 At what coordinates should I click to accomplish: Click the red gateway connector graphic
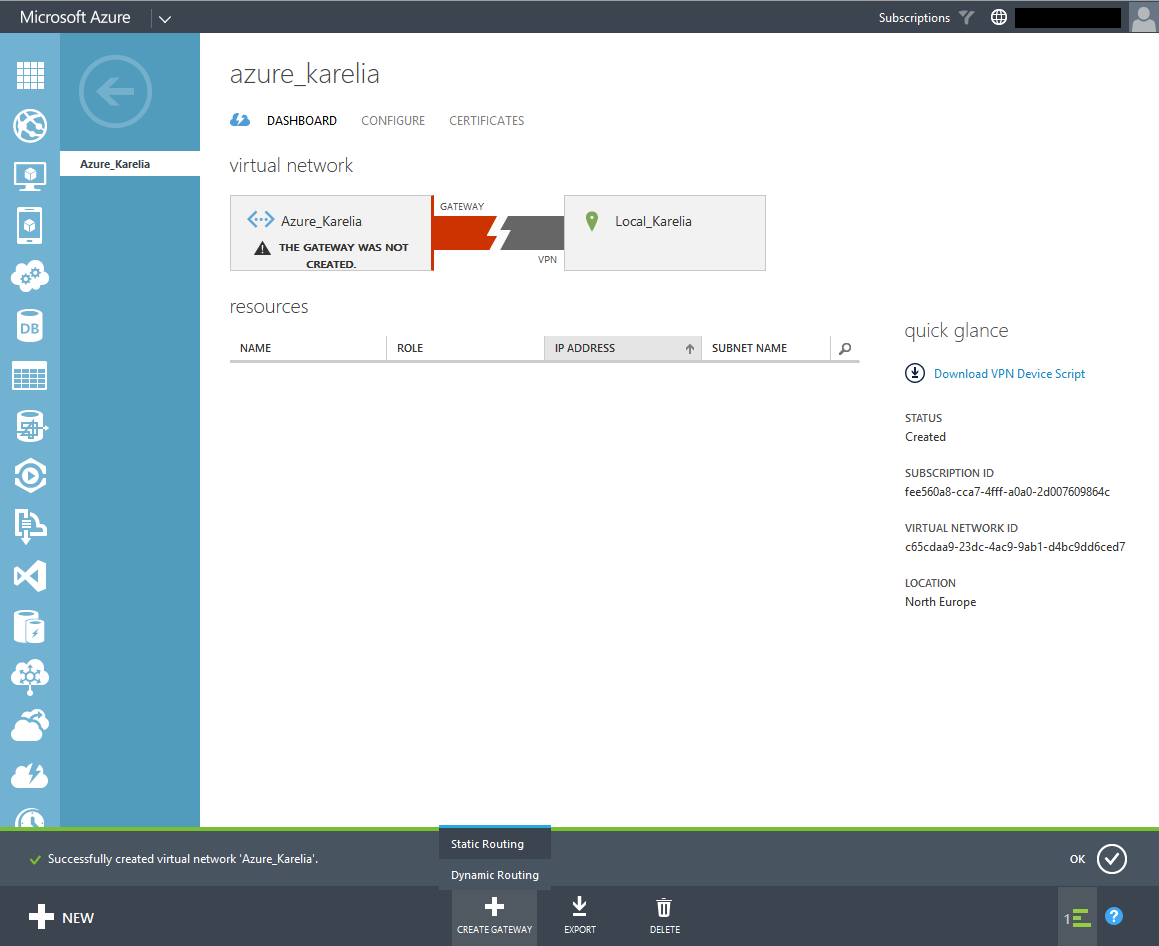tap(465, 233)
